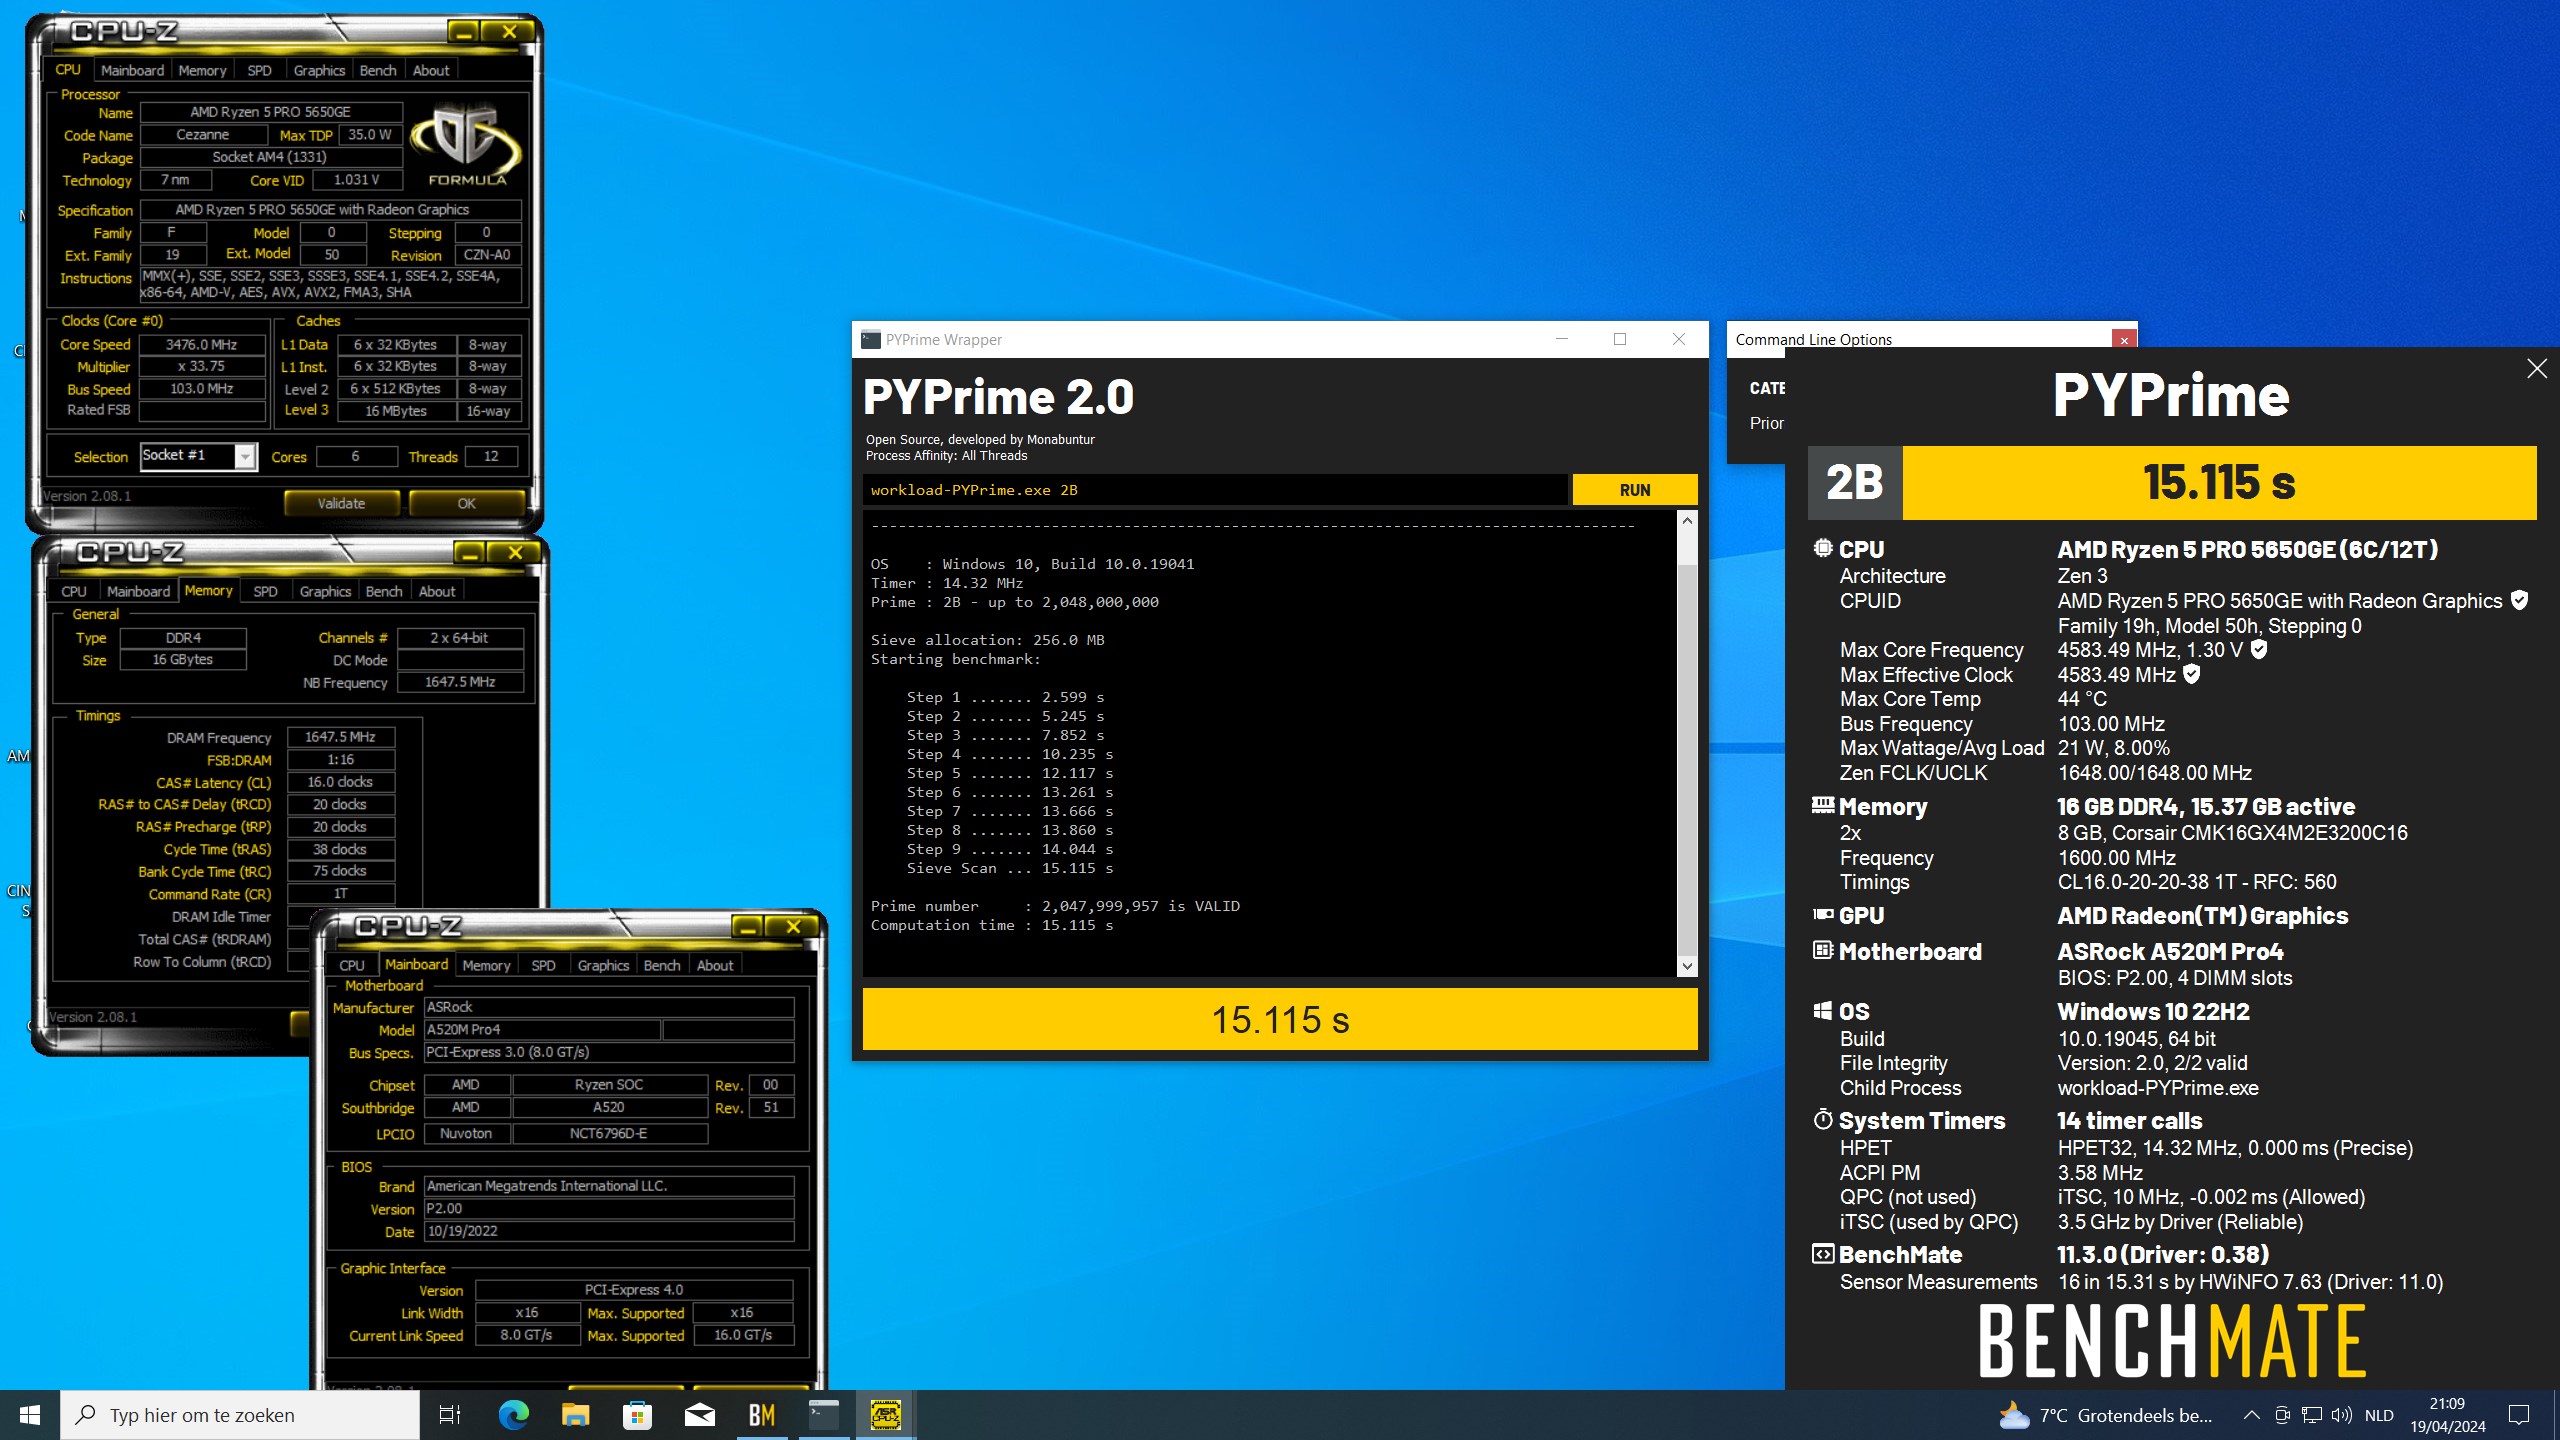The height and width of the screenshot is (1440, 2560).
Task: Open the Action Center notifications icon
Action: 2519,1415
